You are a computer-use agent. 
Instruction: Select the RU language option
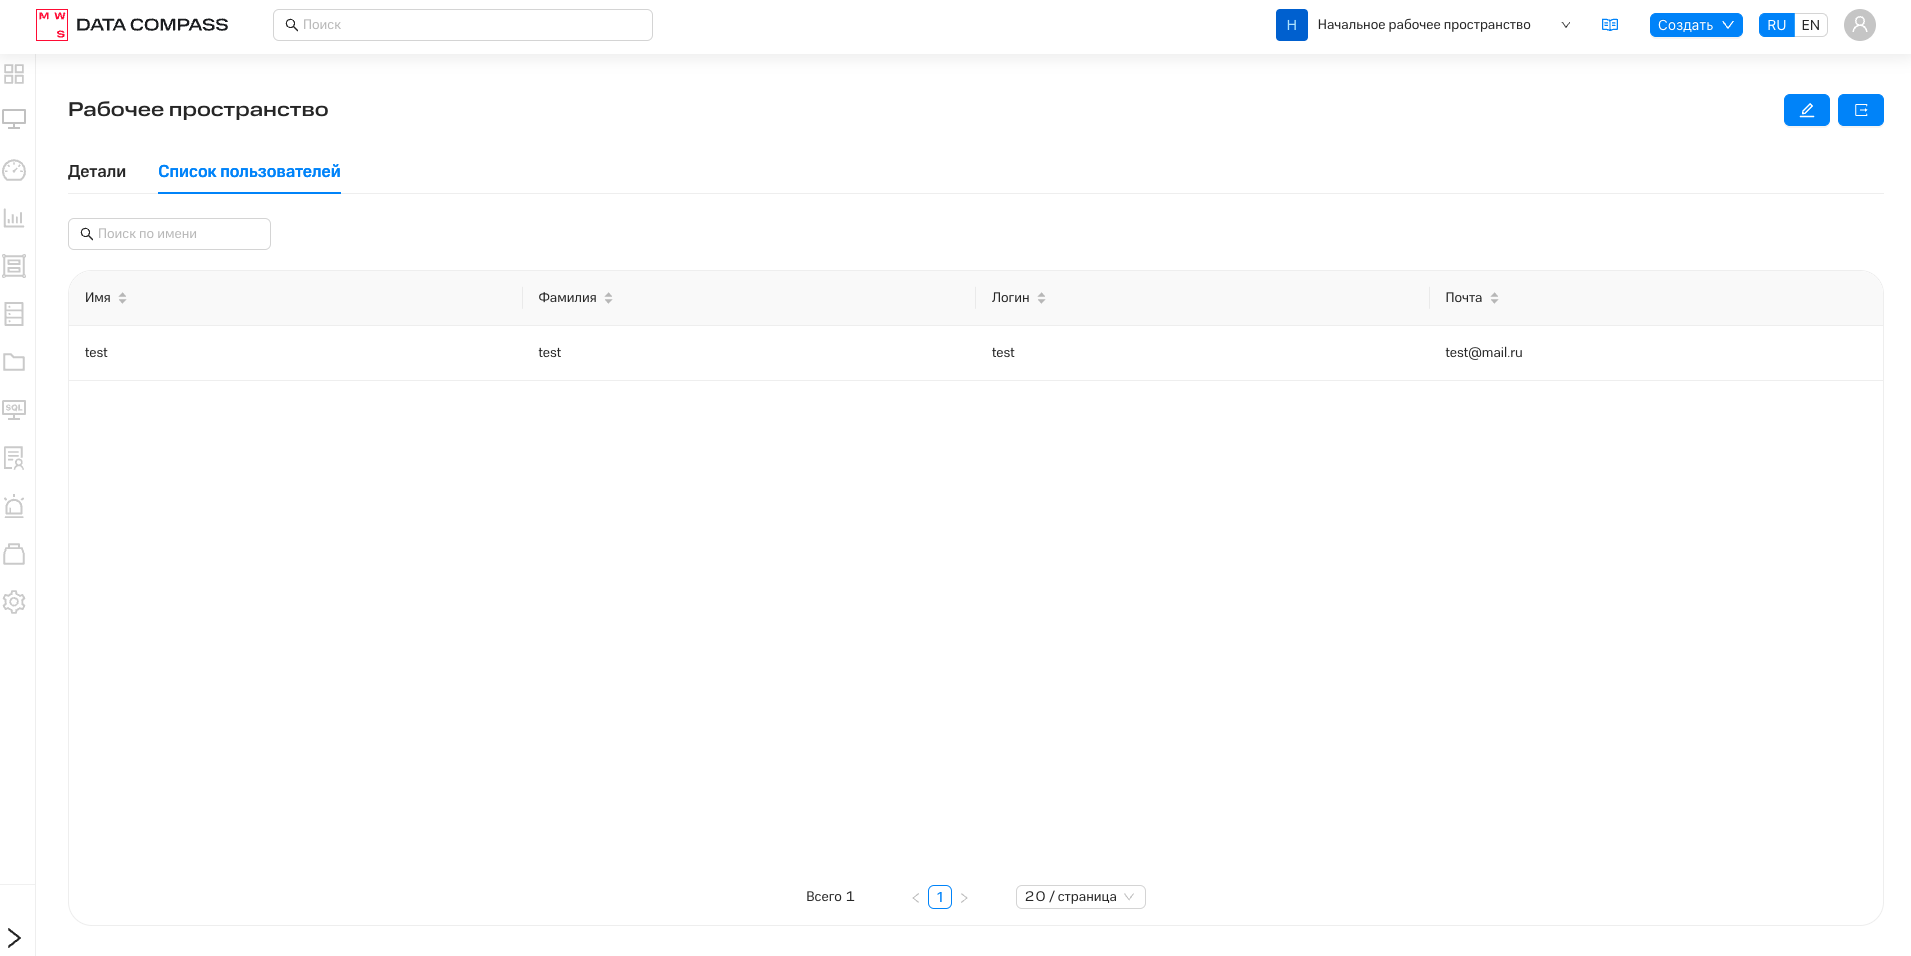click(x=1776, y=25)
